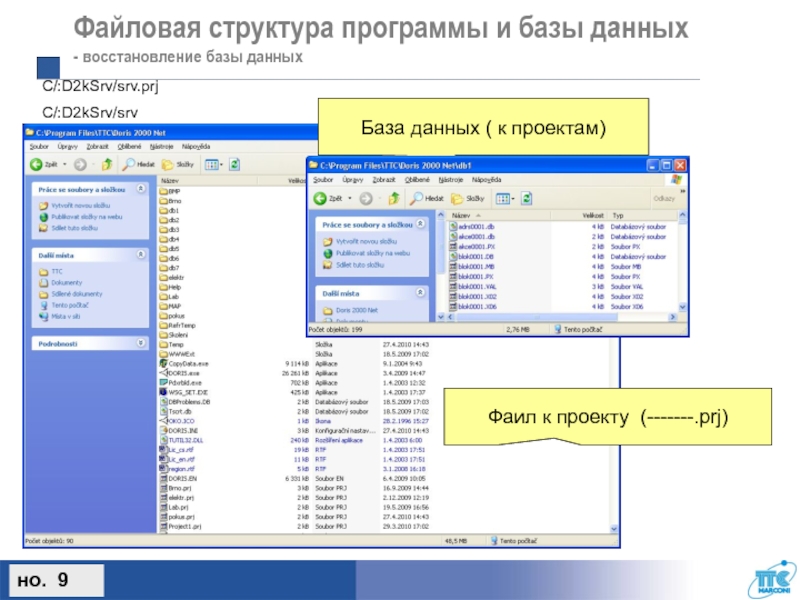Viewport: 800px width, 600px height.
Task: Select the Tsort.db file icon
Action: 163,411
